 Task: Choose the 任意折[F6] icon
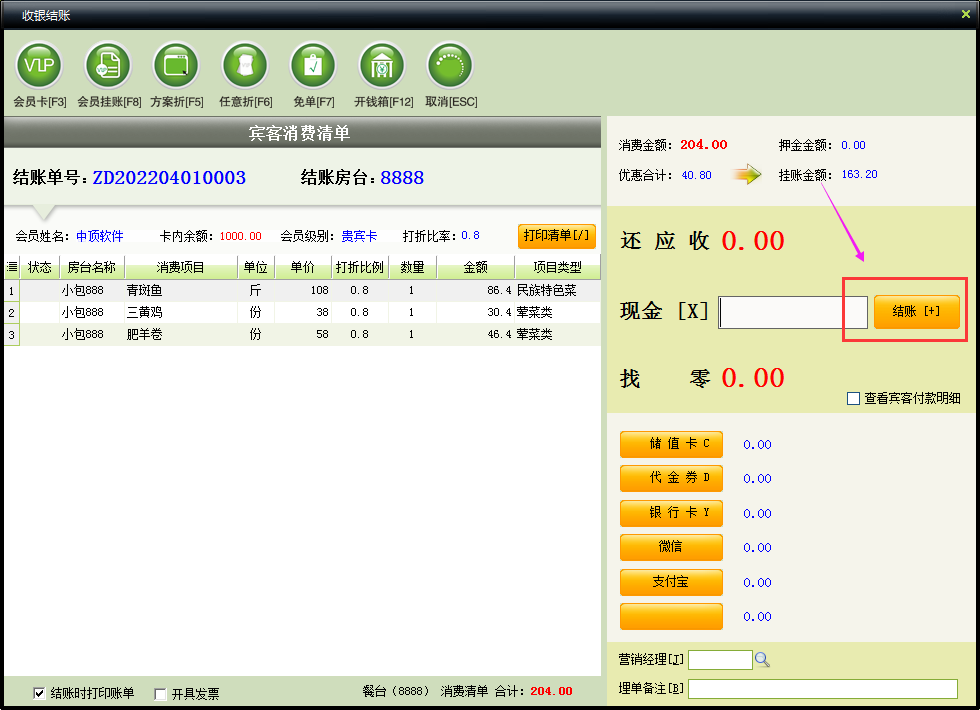pos(245,66)
